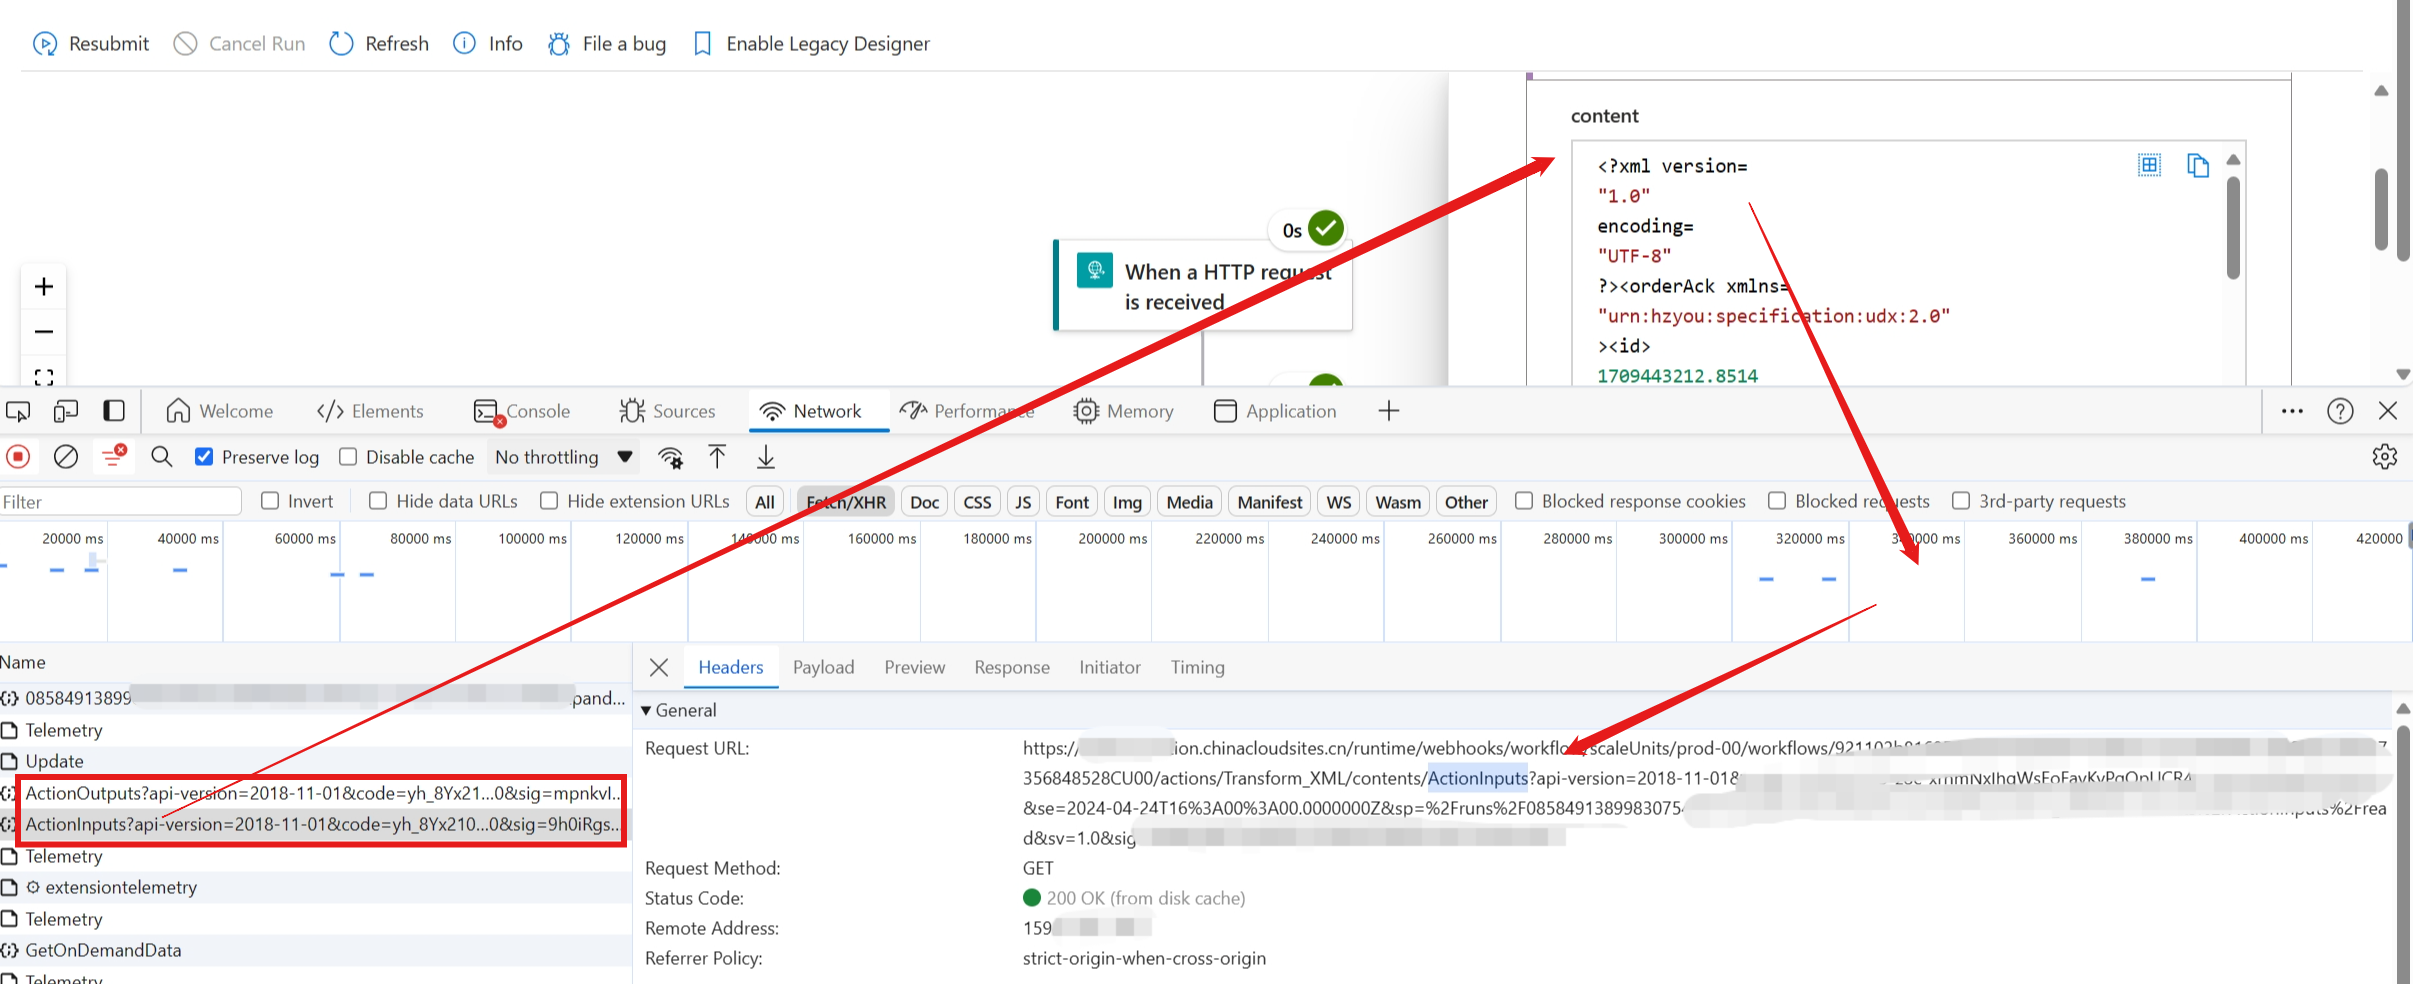Screen dimensions: 2413x984
Task: Collapse the General headers section
Action: tap(646, 710)
